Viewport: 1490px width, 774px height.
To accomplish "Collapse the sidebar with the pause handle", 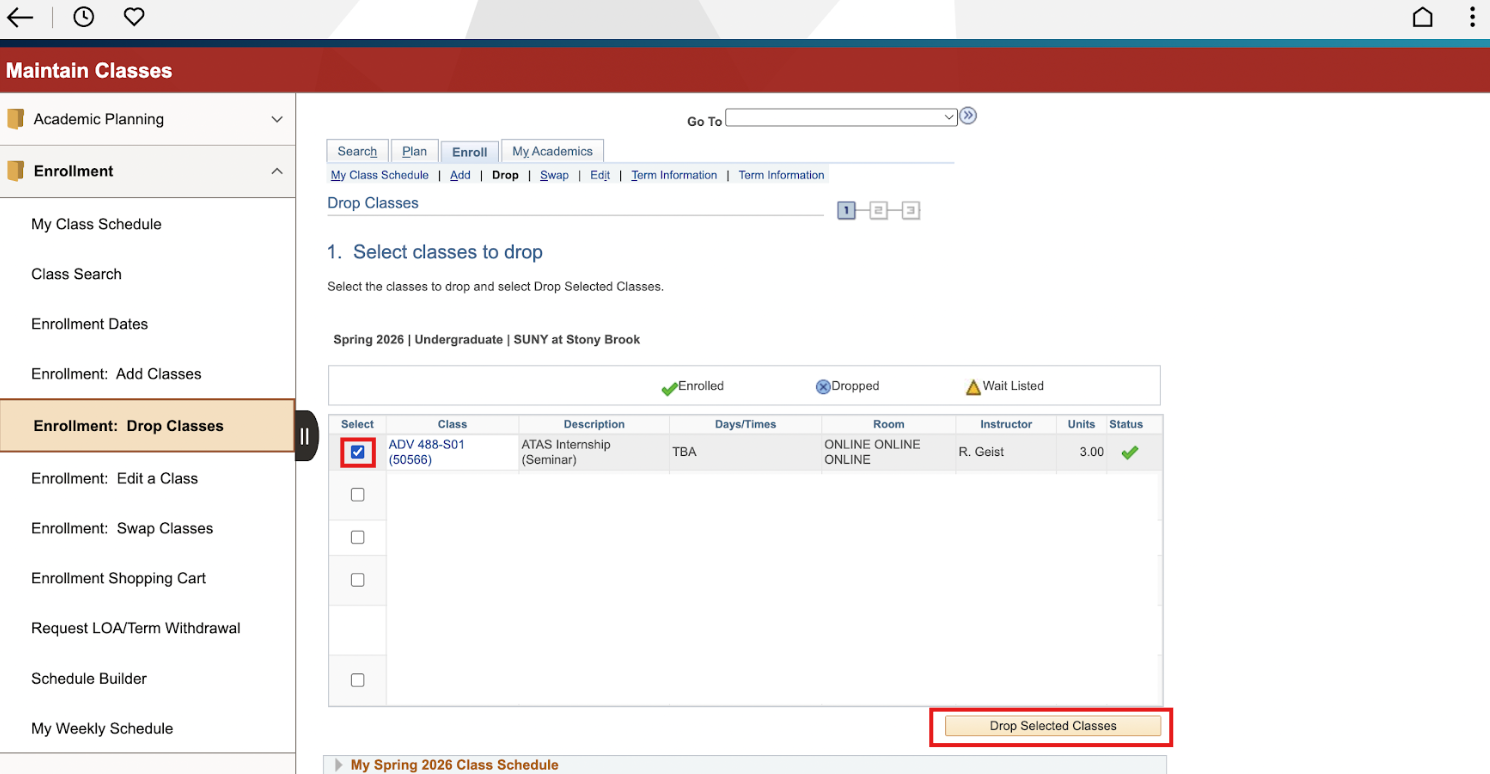I will click(x=306, y=436).
